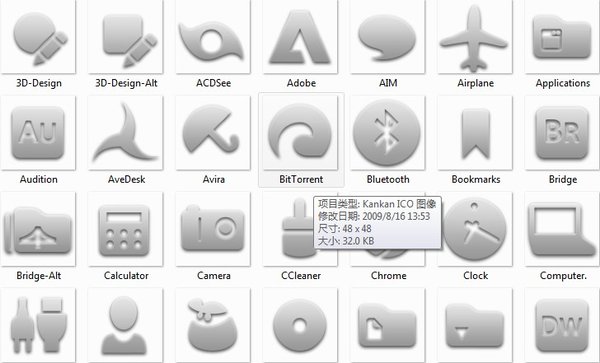Choose the Bridge BR icon
The image size is (600, 363).
tap(562, 133)
